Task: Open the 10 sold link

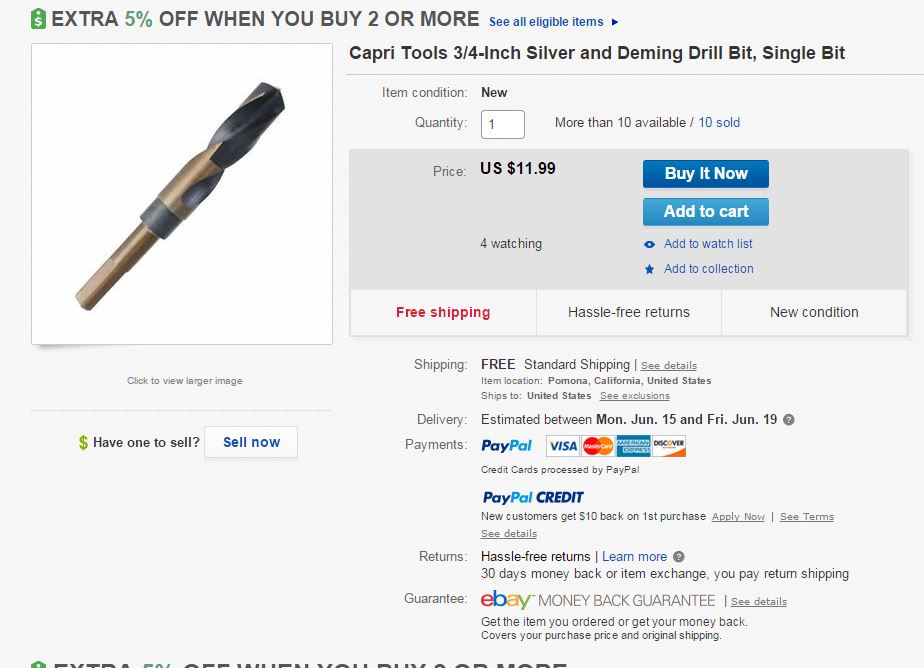Action: click(x=719, y=123)
